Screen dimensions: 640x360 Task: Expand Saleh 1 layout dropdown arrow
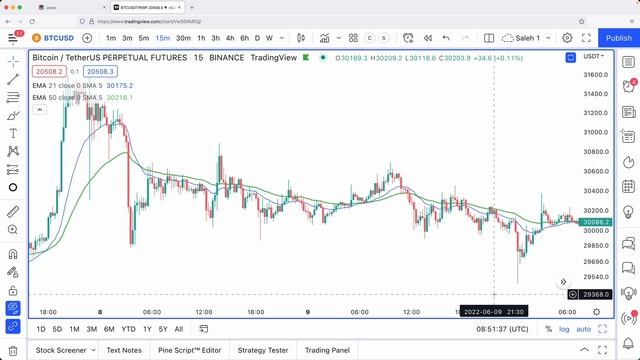point(548,38)
